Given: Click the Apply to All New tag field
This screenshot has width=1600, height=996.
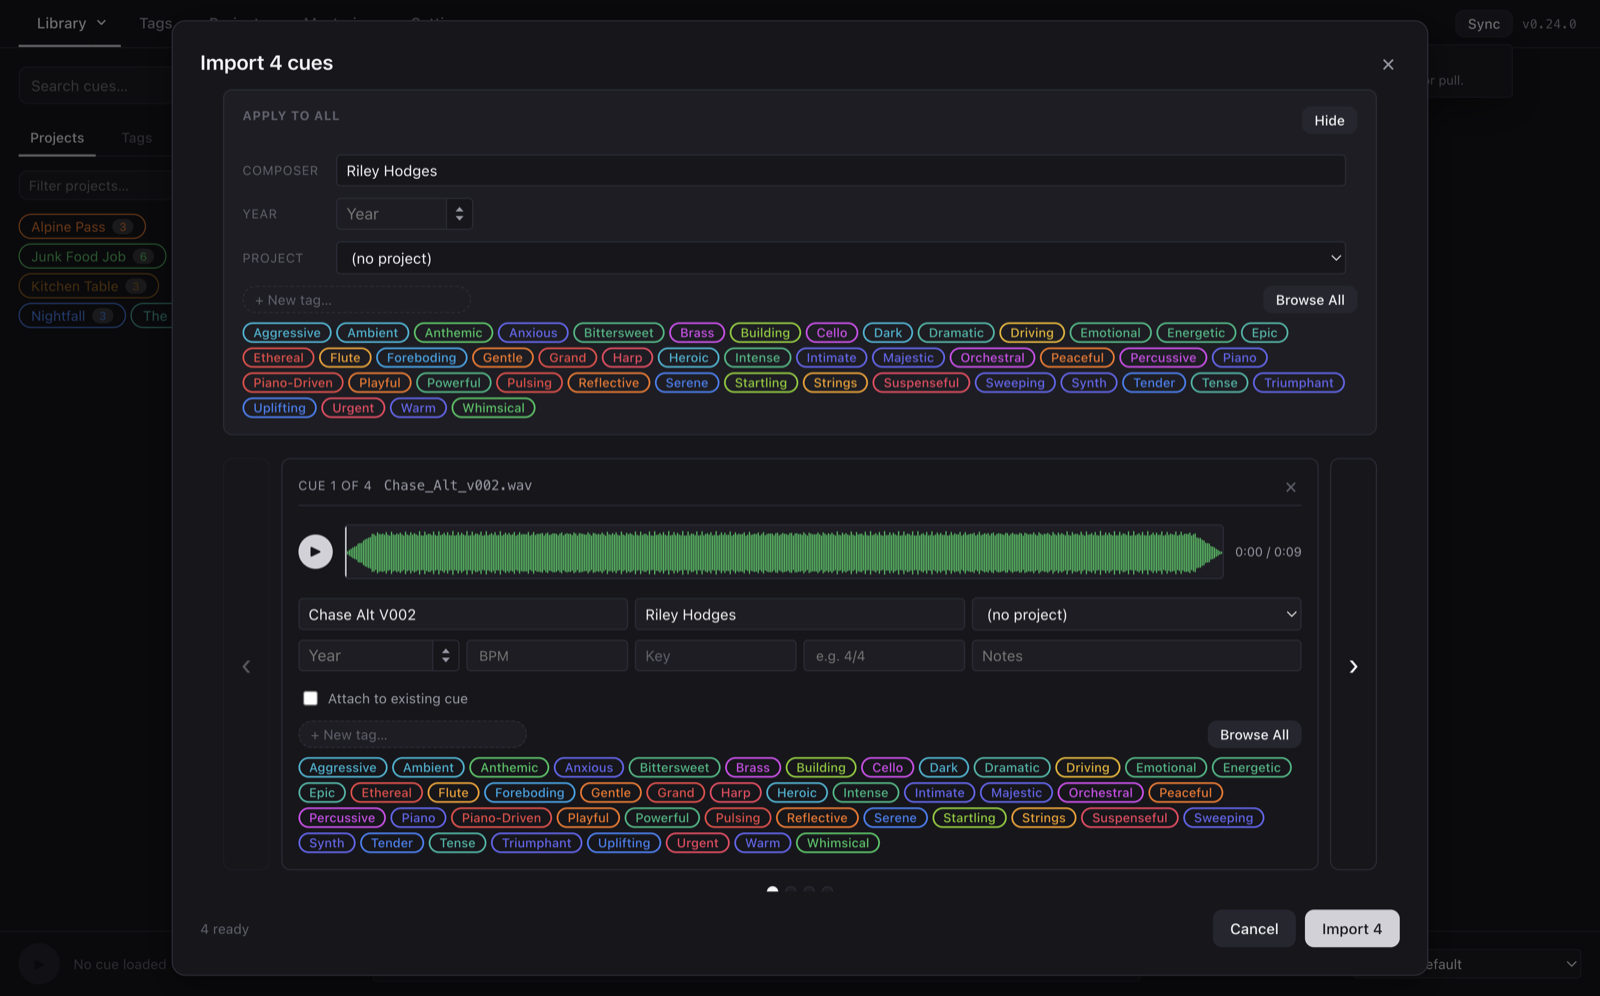Looking at the screenshot, I should [357, 300].
